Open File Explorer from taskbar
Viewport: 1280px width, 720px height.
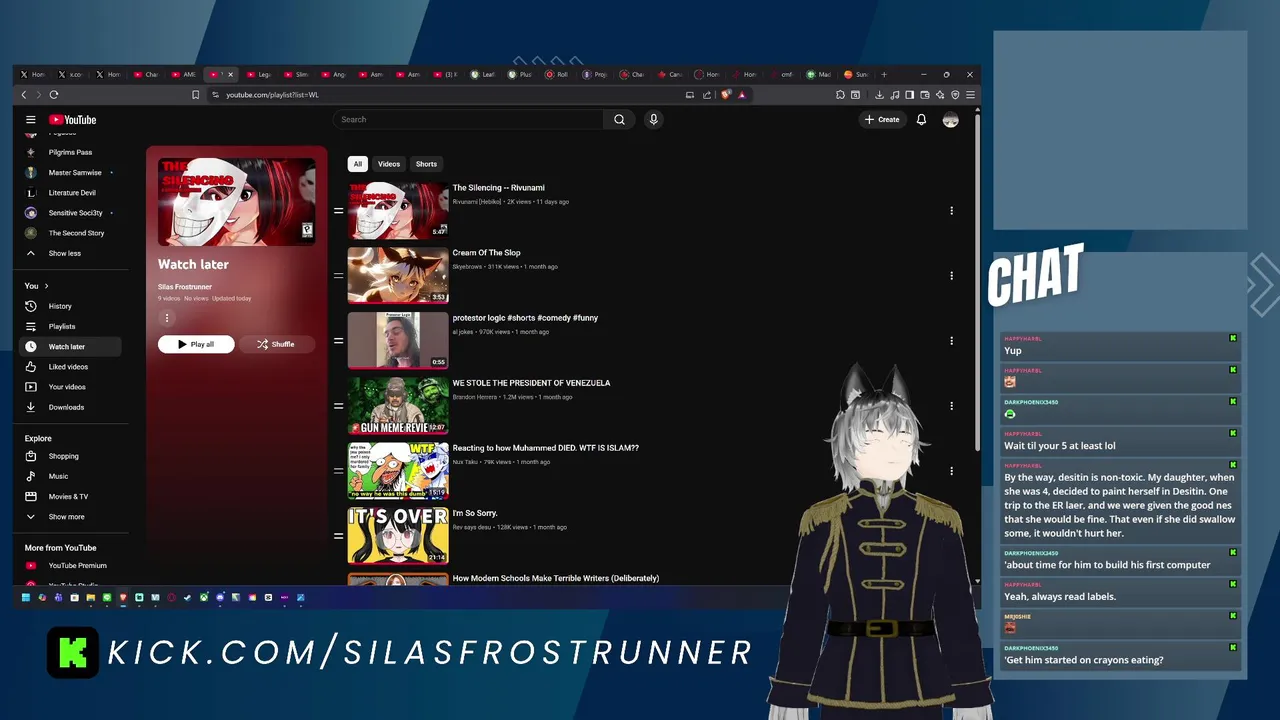click(91, 598)
